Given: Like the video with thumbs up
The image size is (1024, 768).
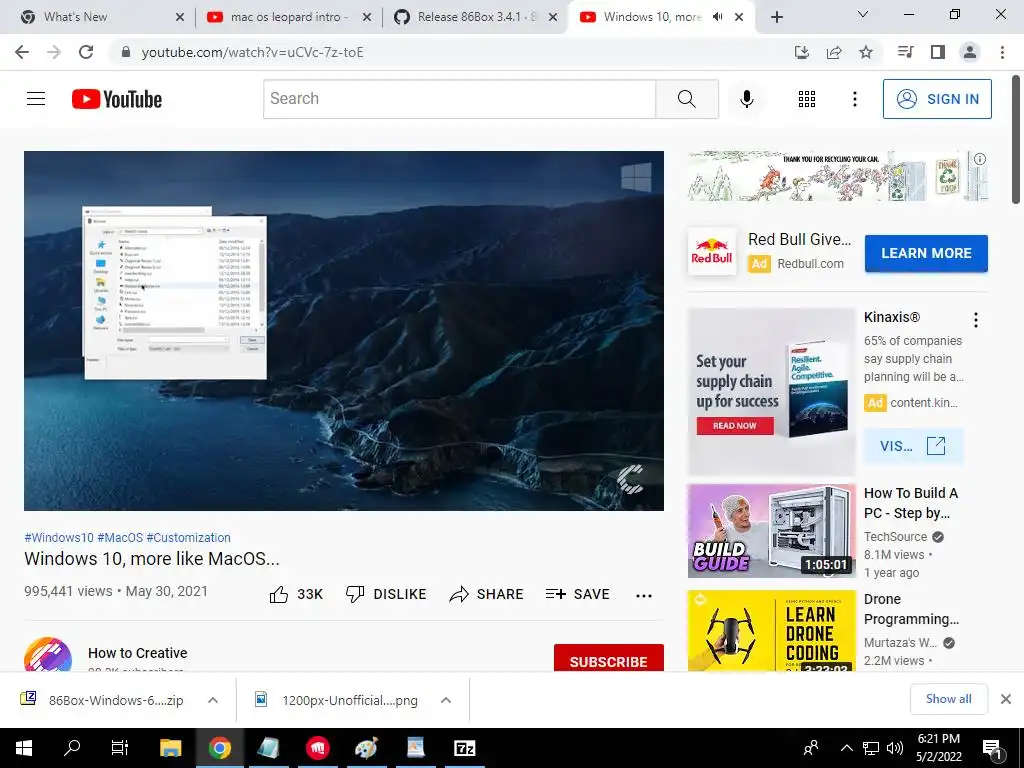Looking at the screenshot, I should tap(279, 594).
